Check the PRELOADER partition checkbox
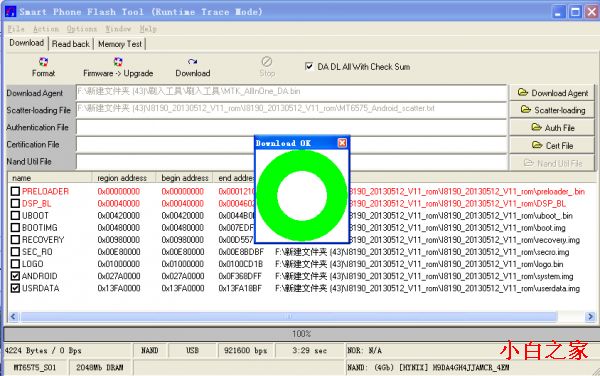 15,191
